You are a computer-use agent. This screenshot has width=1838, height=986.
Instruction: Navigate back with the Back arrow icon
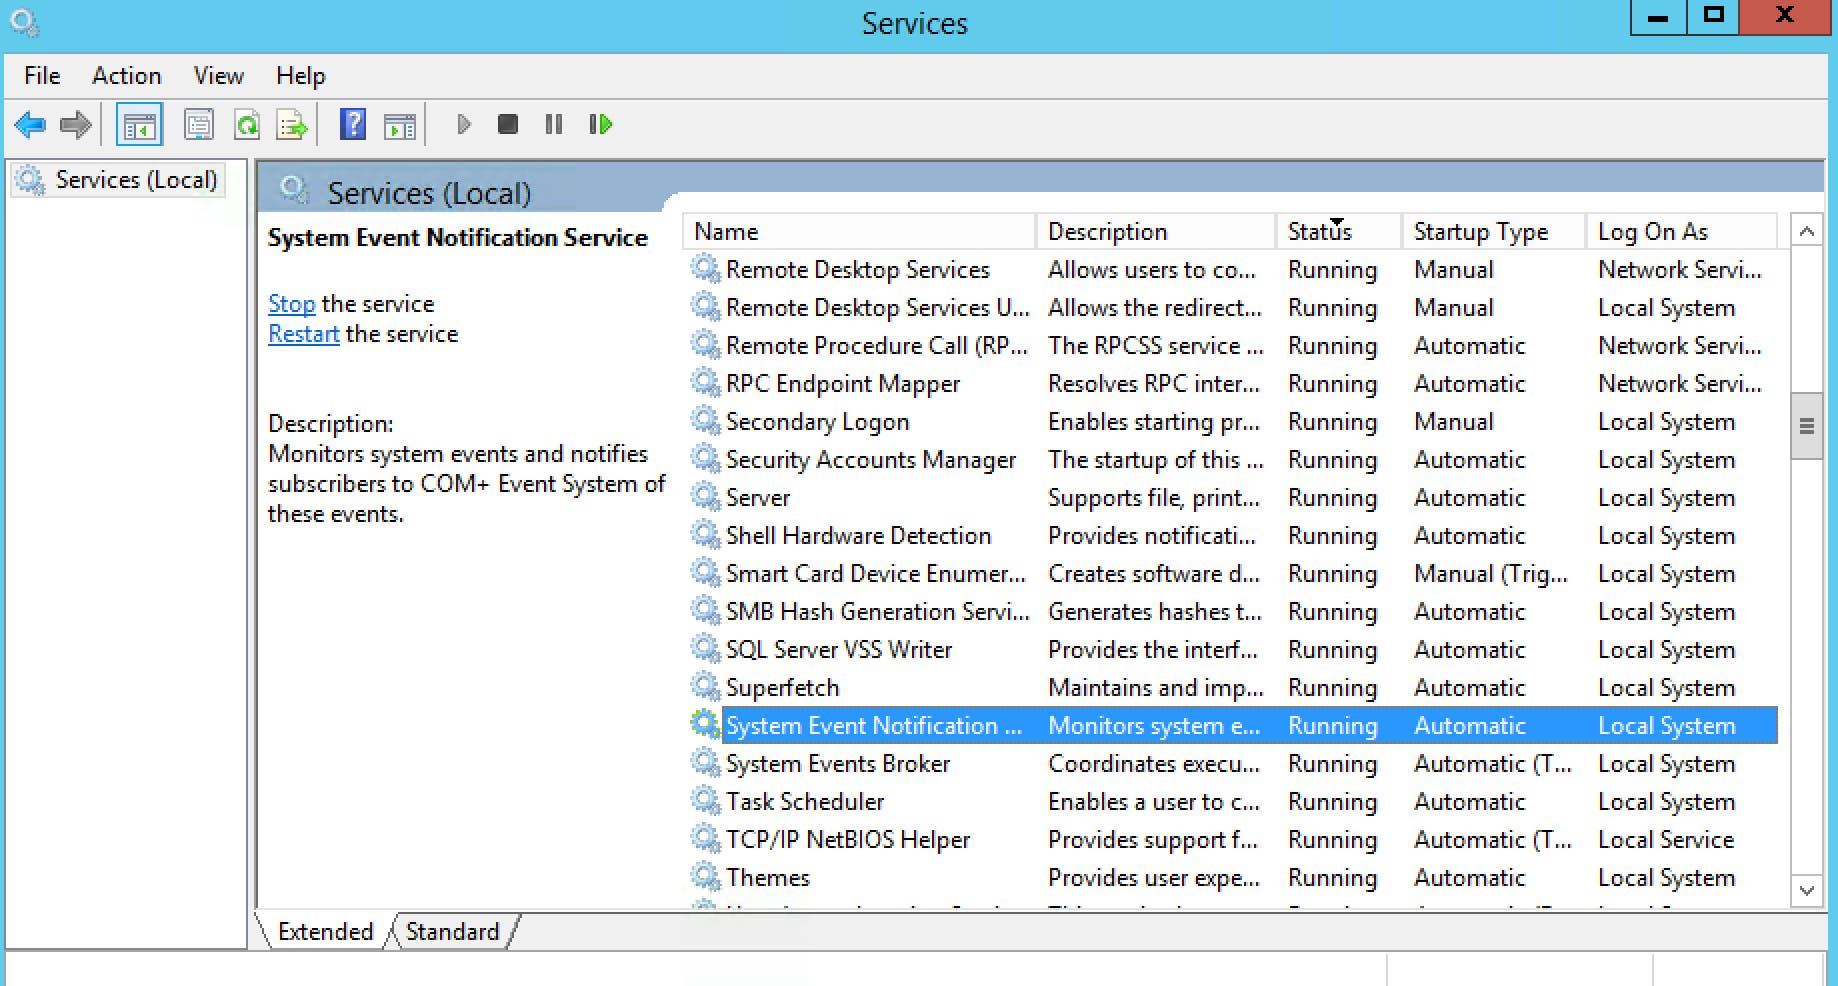point(29,124)
